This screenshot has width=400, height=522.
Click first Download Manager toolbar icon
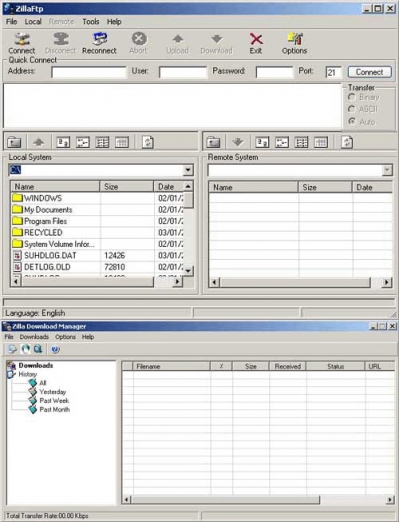tap(13, 349)
